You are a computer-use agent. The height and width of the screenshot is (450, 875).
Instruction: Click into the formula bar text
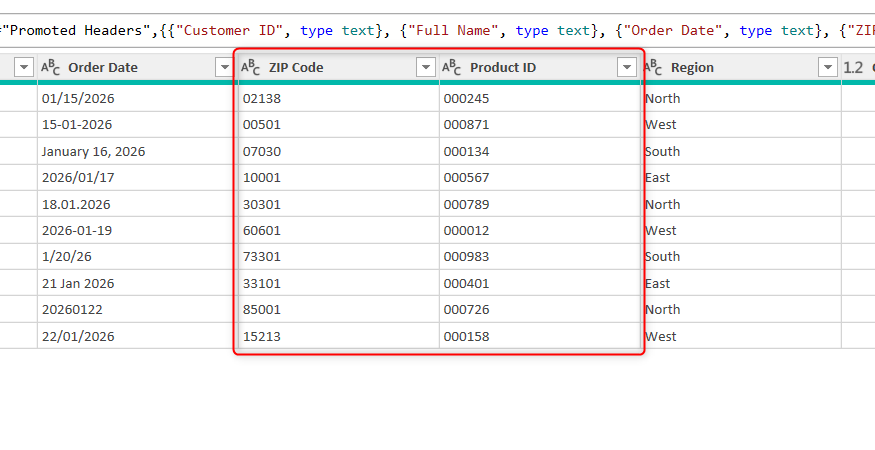[x=438, y=31]
